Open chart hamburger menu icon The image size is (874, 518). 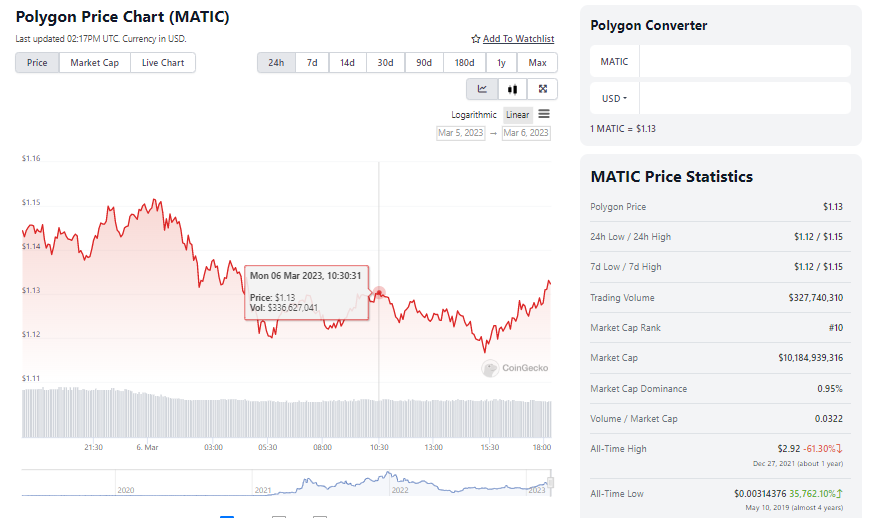[544, 114]
